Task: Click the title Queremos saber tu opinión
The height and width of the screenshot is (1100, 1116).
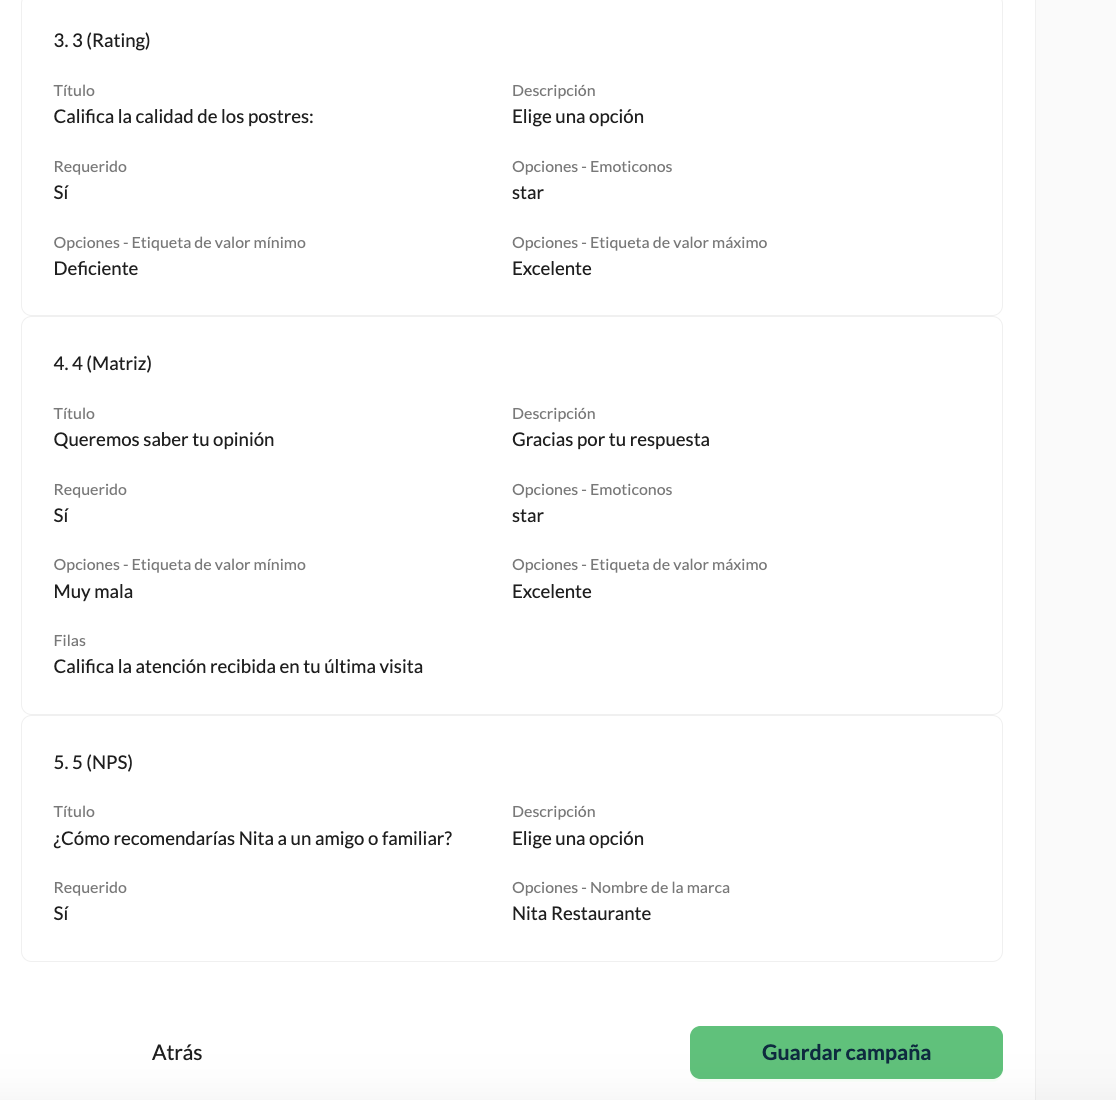Action: click(164, 440)
